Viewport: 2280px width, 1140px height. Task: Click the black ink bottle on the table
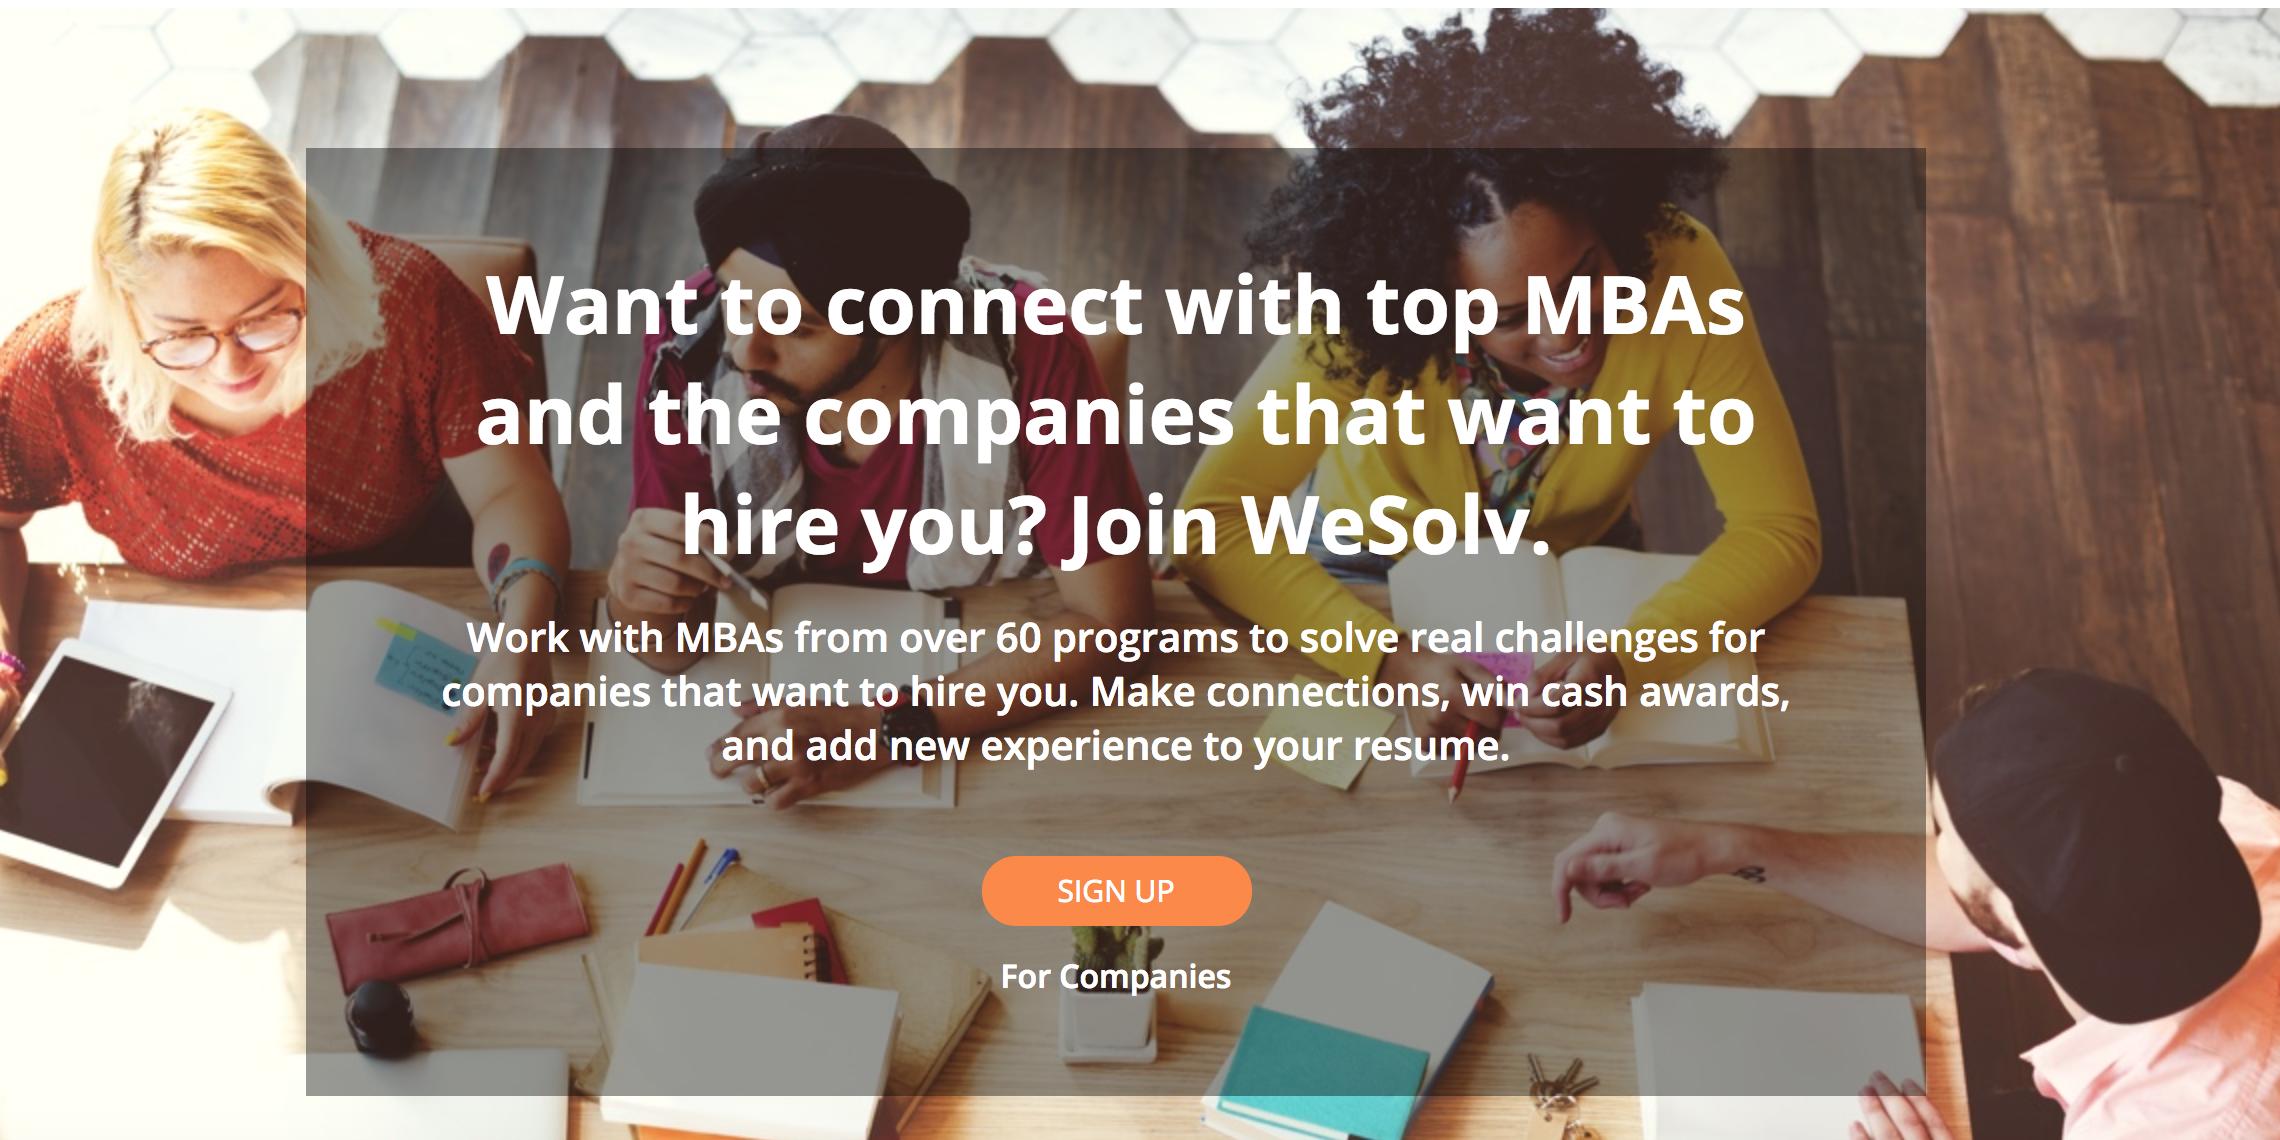point(383,1017)
